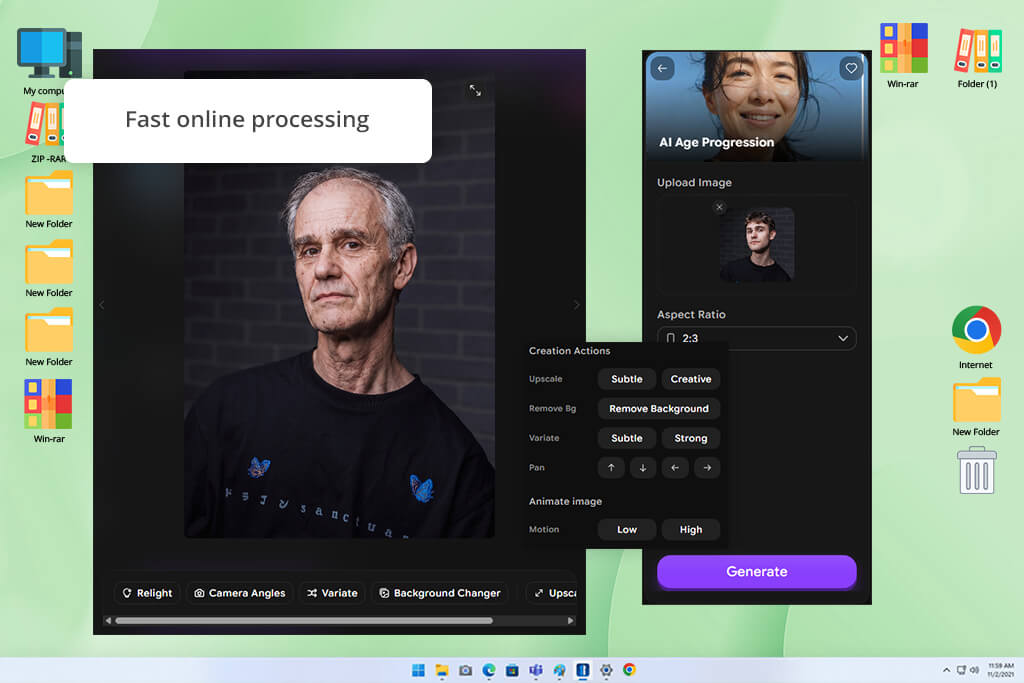The height and width of the screenshot is (683, 1024).
Task: Set motion to High
Action: coord(690,530)
